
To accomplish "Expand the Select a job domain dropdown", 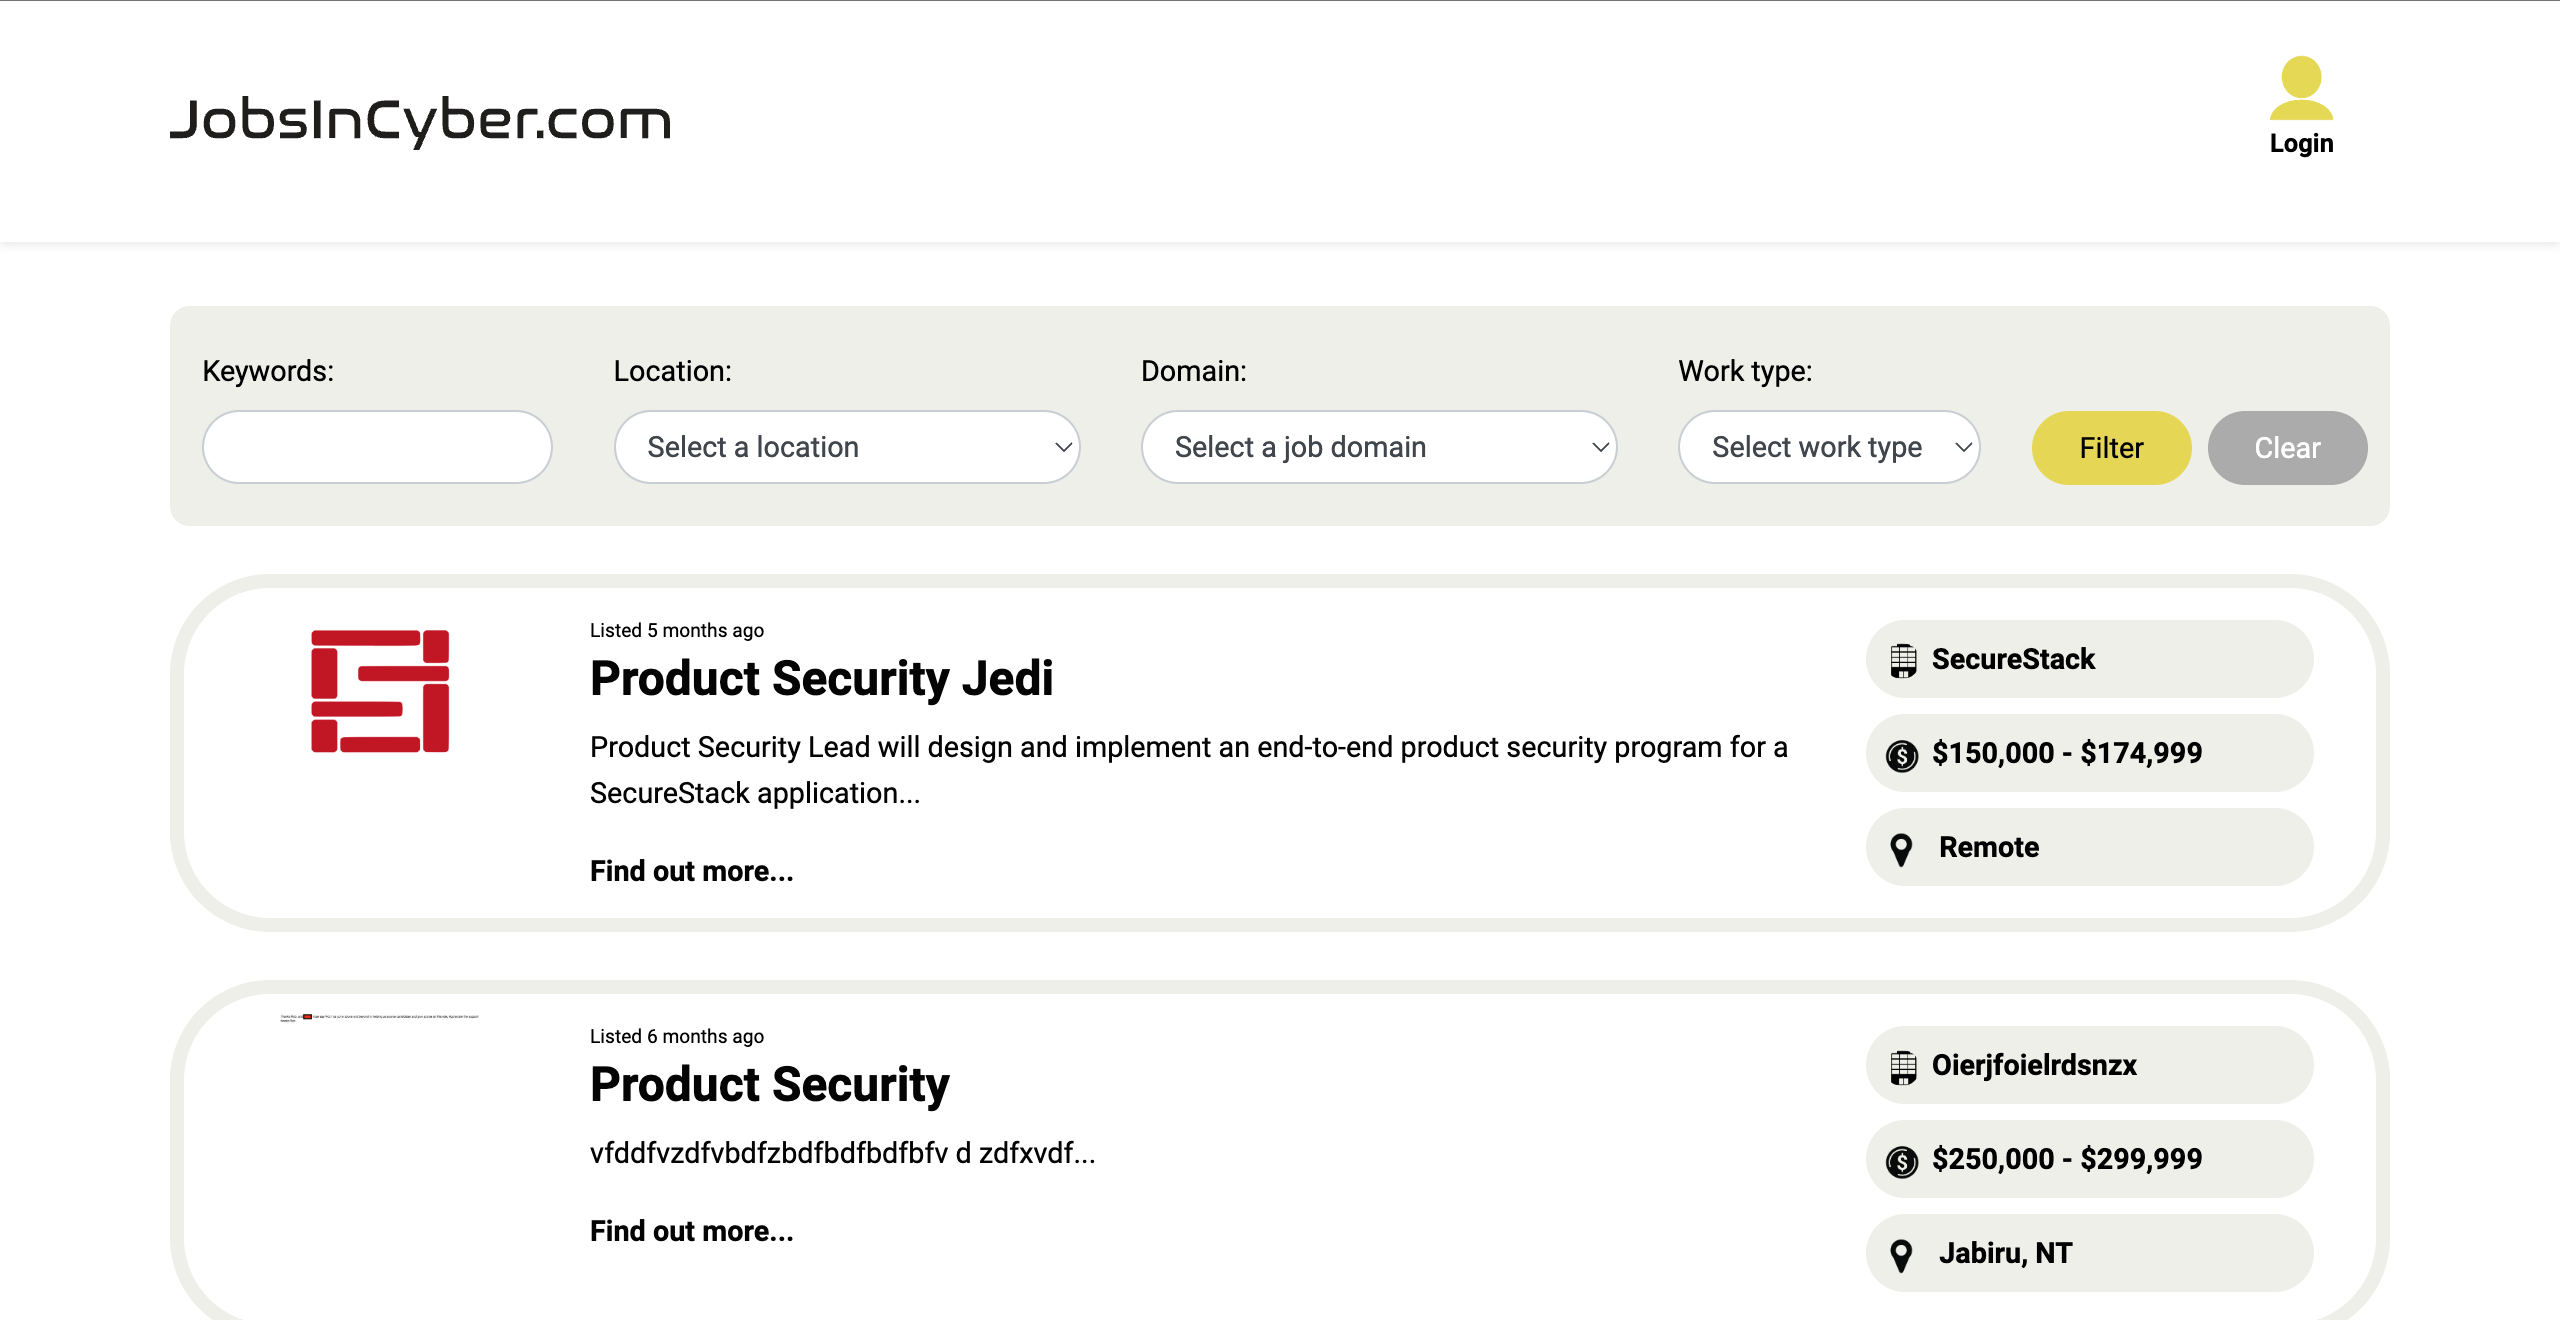I will pyautogui.click(x=1378, y=447).
